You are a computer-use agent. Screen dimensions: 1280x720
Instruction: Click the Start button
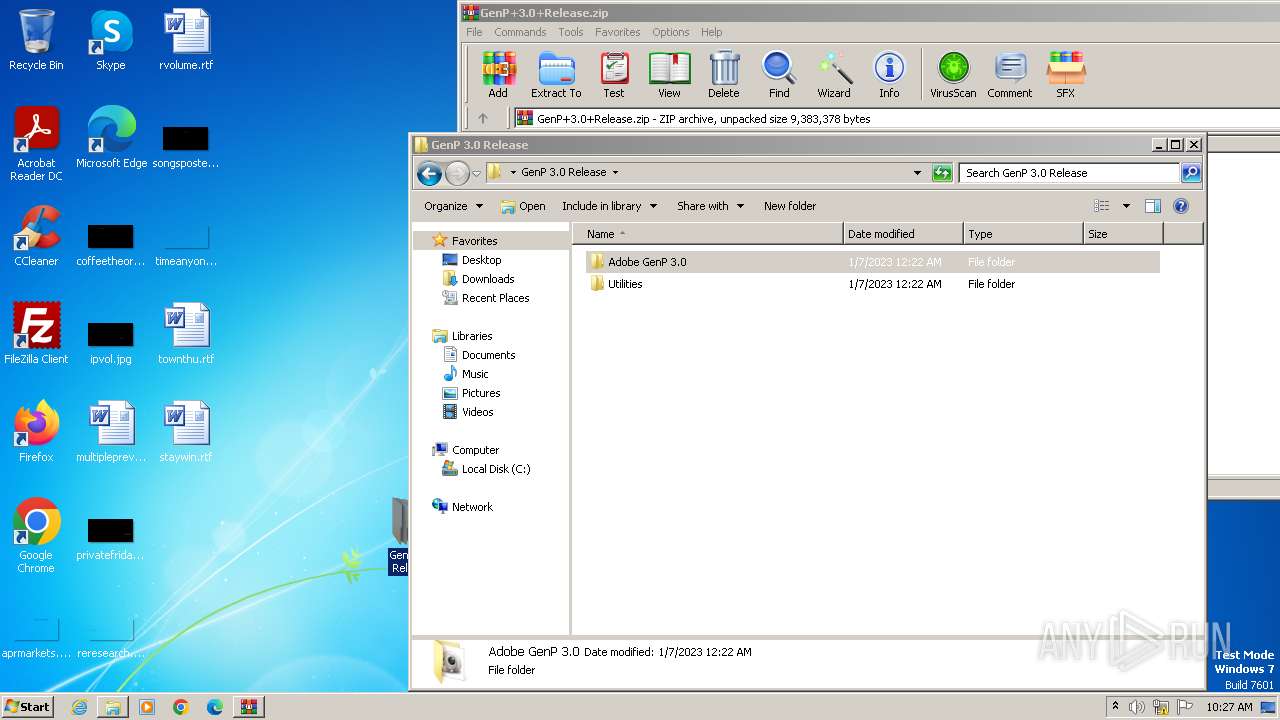28,706
